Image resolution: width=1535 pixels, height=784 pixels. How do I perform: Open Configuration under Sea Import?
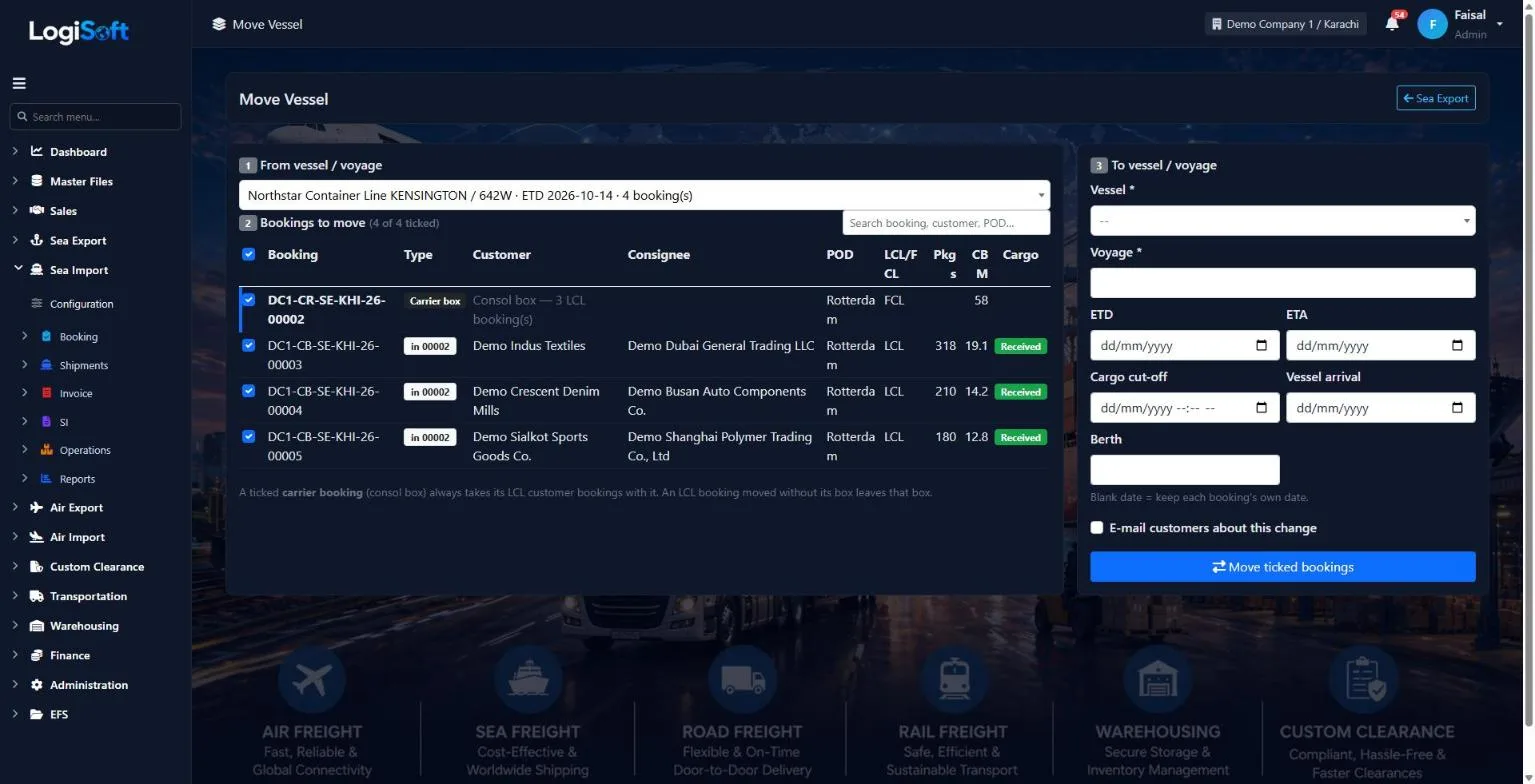pos(81,304)
